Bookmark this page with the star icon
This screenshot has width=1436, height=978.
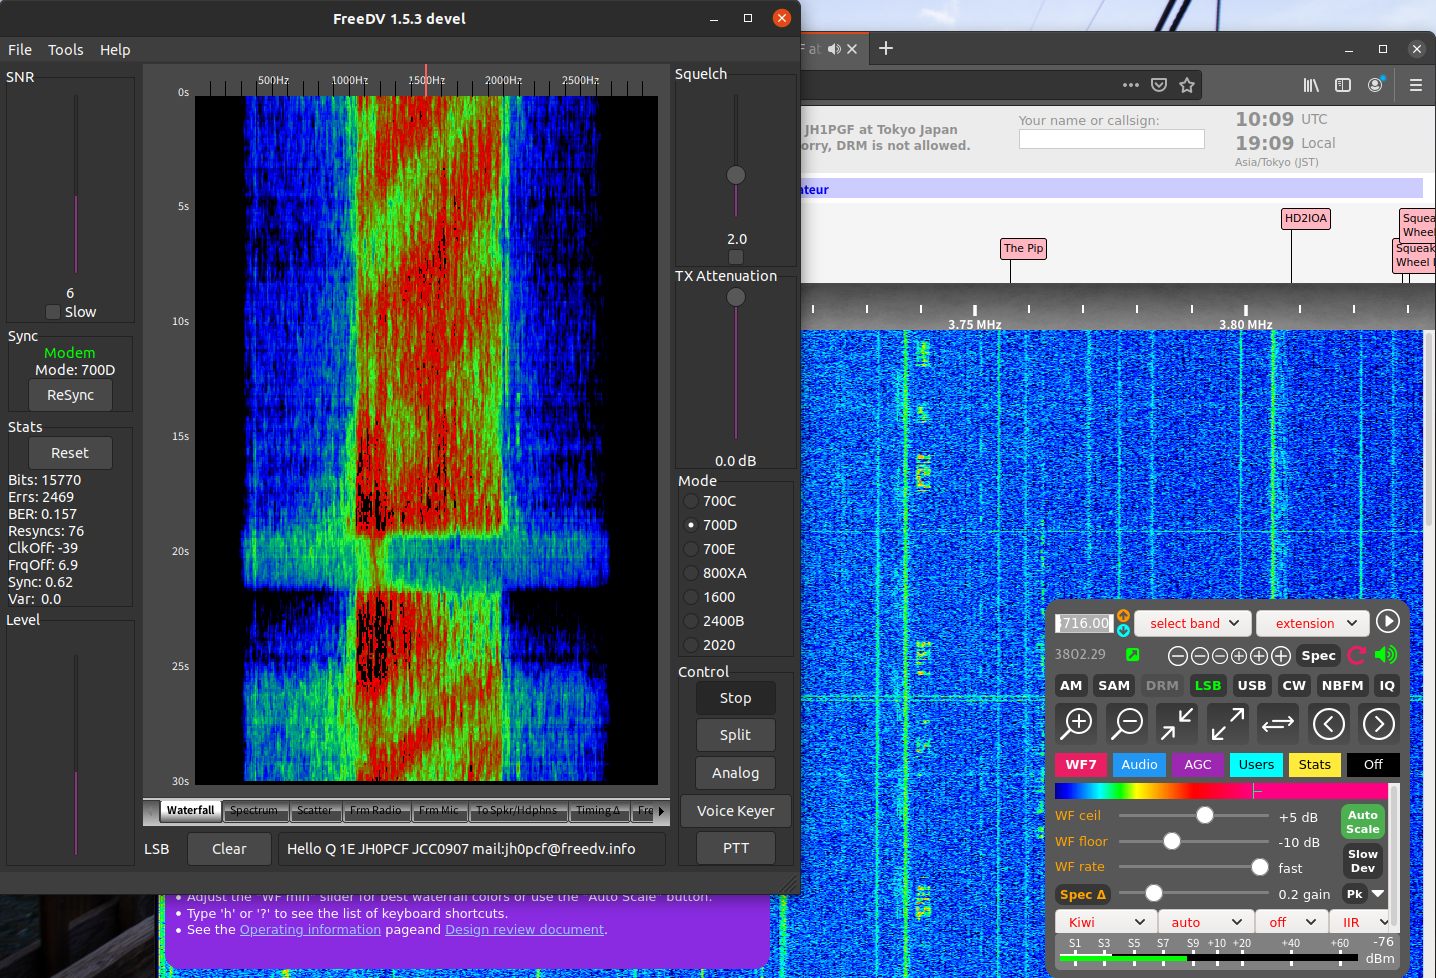(x=1187, y=85)
